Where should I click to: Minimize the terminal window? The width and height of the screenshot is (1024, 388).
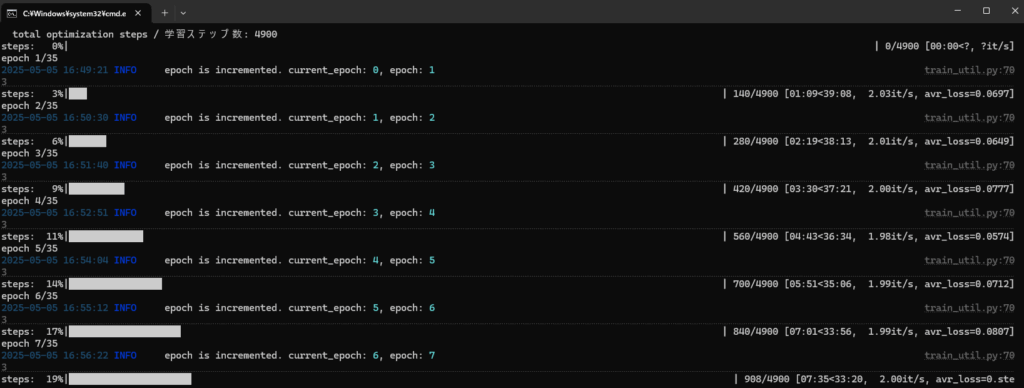958,10
